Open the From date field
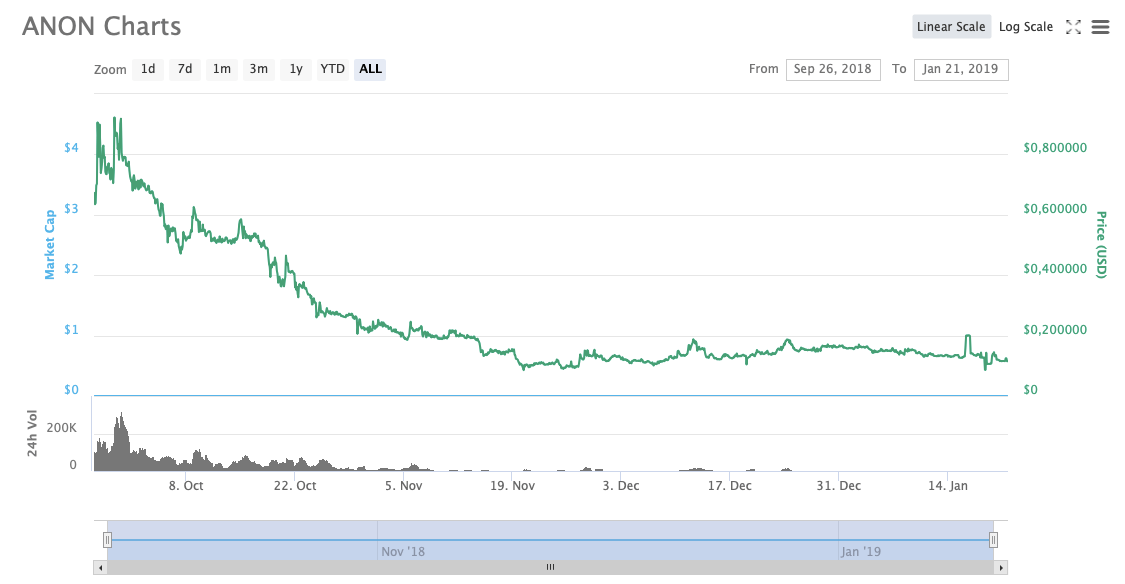1125x584 pixels. coord(833,69)
